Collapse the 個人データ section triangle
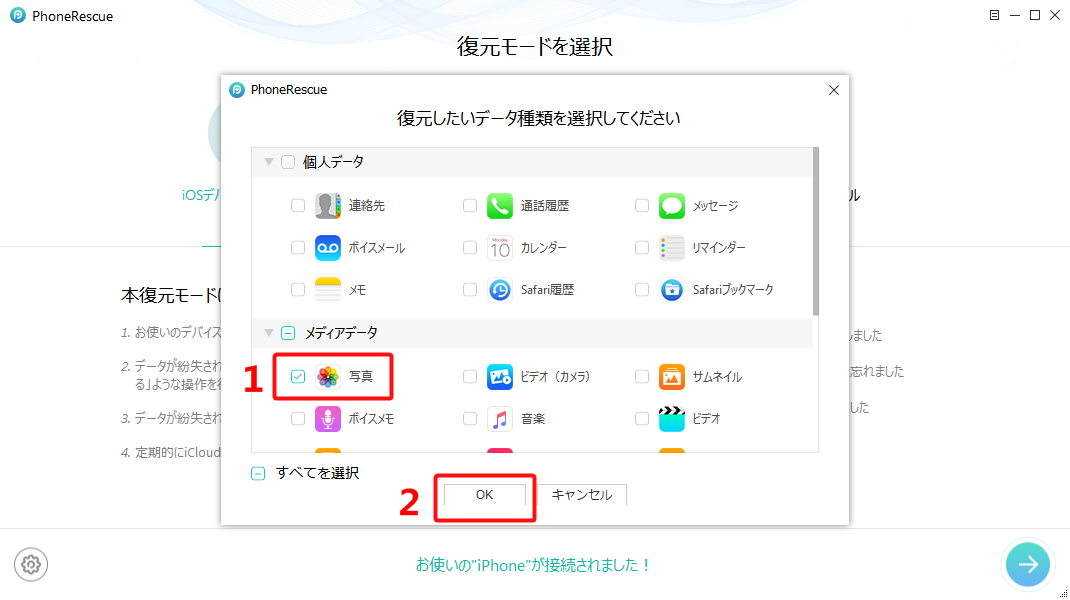Screen dimensions: 1070x600 (269, 162)
